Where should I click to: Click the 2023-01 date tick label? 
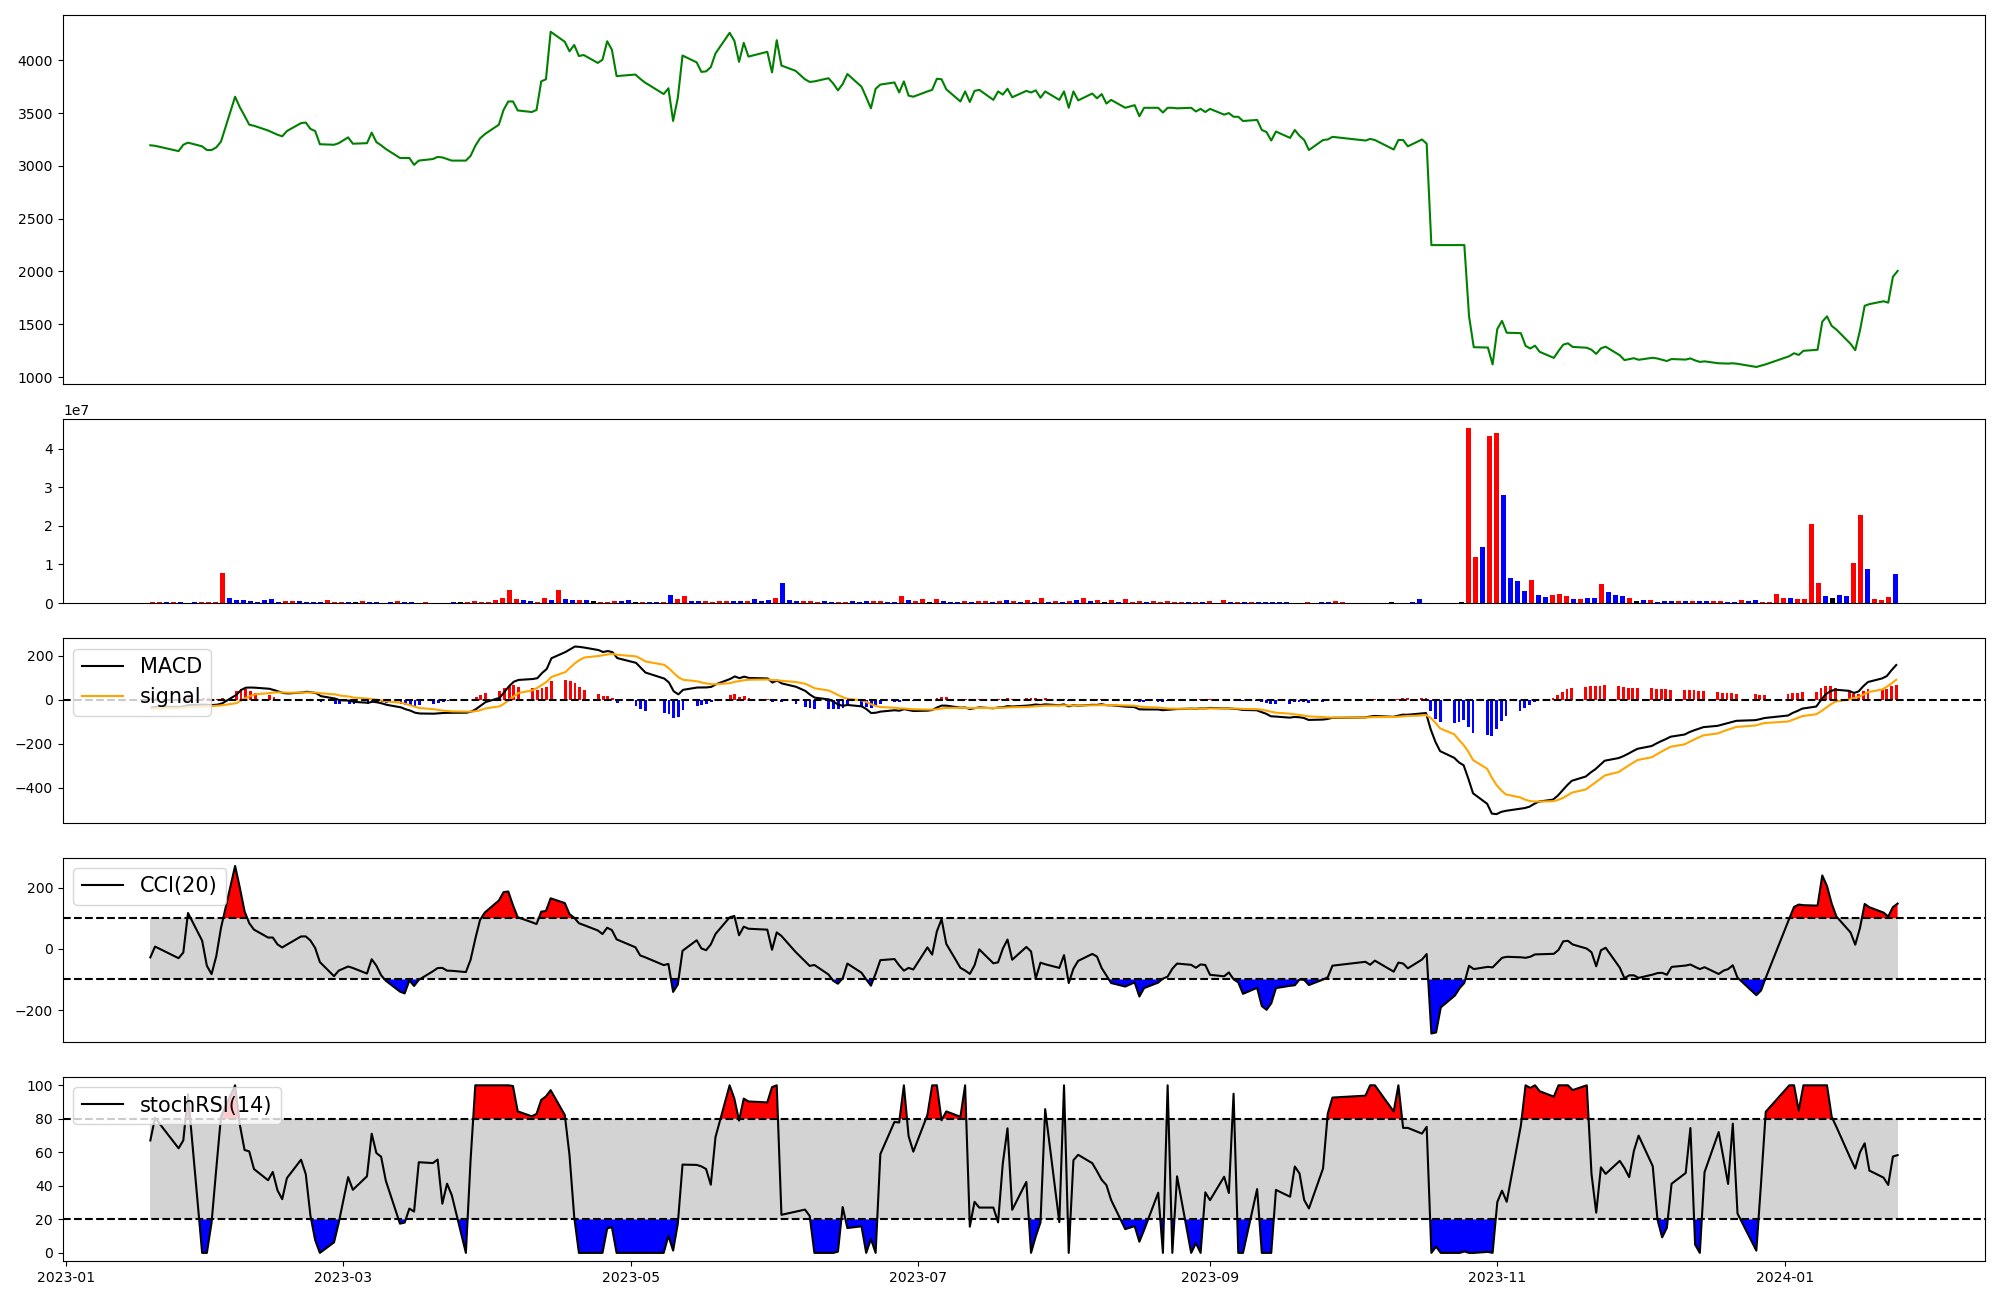click(66, 1277)
